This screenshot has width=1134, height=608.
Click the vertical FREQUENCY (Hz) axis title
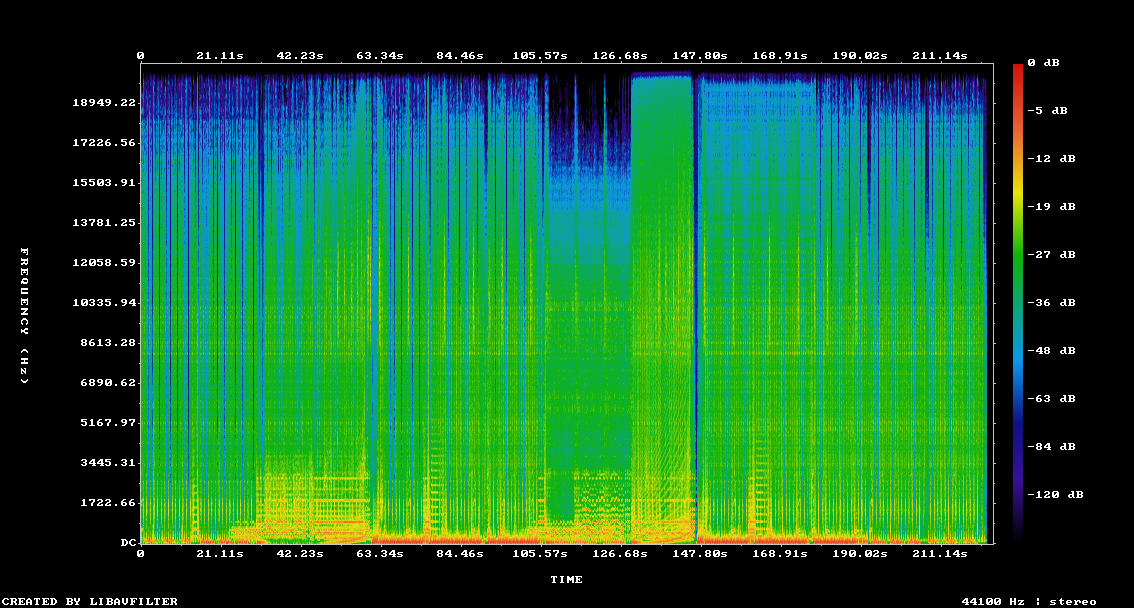[x=25, y=316]
